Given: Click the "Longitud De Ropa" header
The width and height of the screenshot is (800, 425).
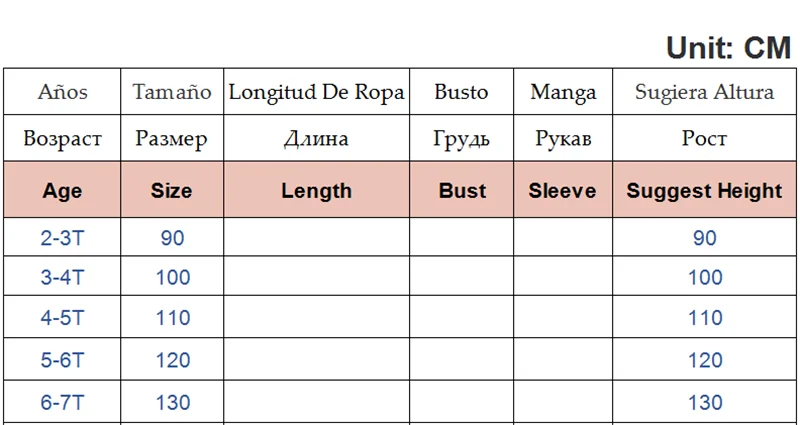Looking at the screenshot, I should pyautogui.click(x=316, y=92).
